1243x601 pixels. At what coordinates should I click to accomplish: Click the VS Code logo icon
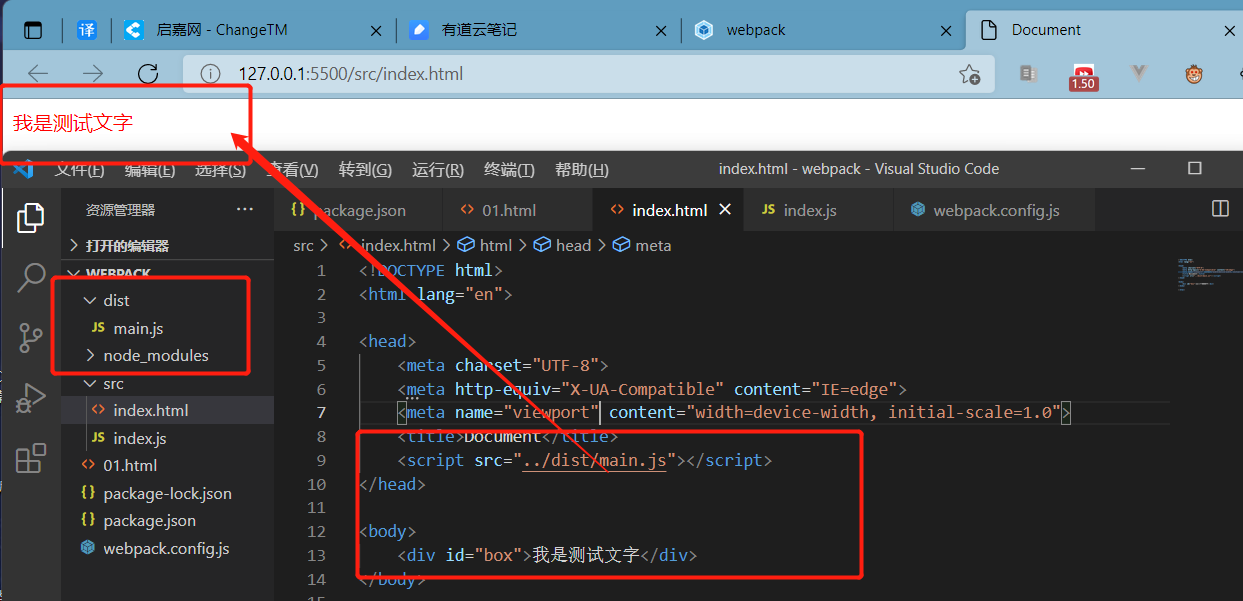[x=24, y=168]
